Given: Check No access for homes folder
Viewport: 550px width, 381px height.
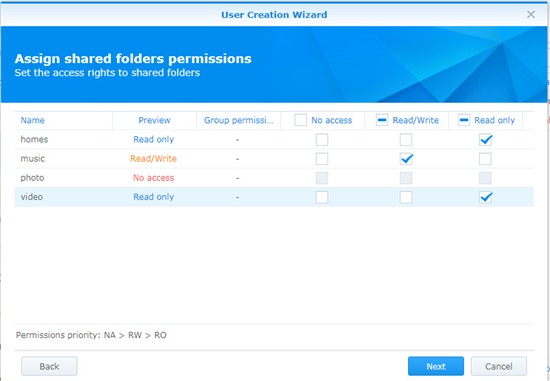Looking at the screenshot, I should pos(322,140).
